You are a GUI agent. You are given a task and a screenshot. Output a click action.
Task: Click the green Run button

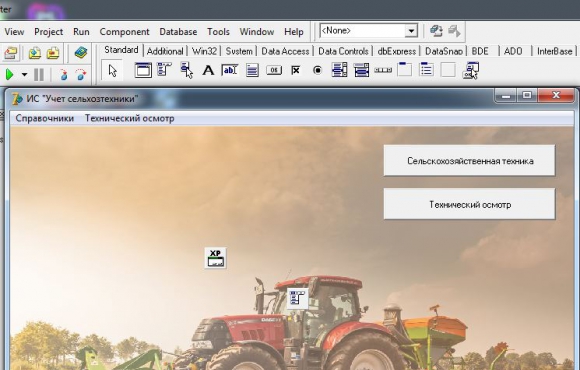[x=10, y=75]
